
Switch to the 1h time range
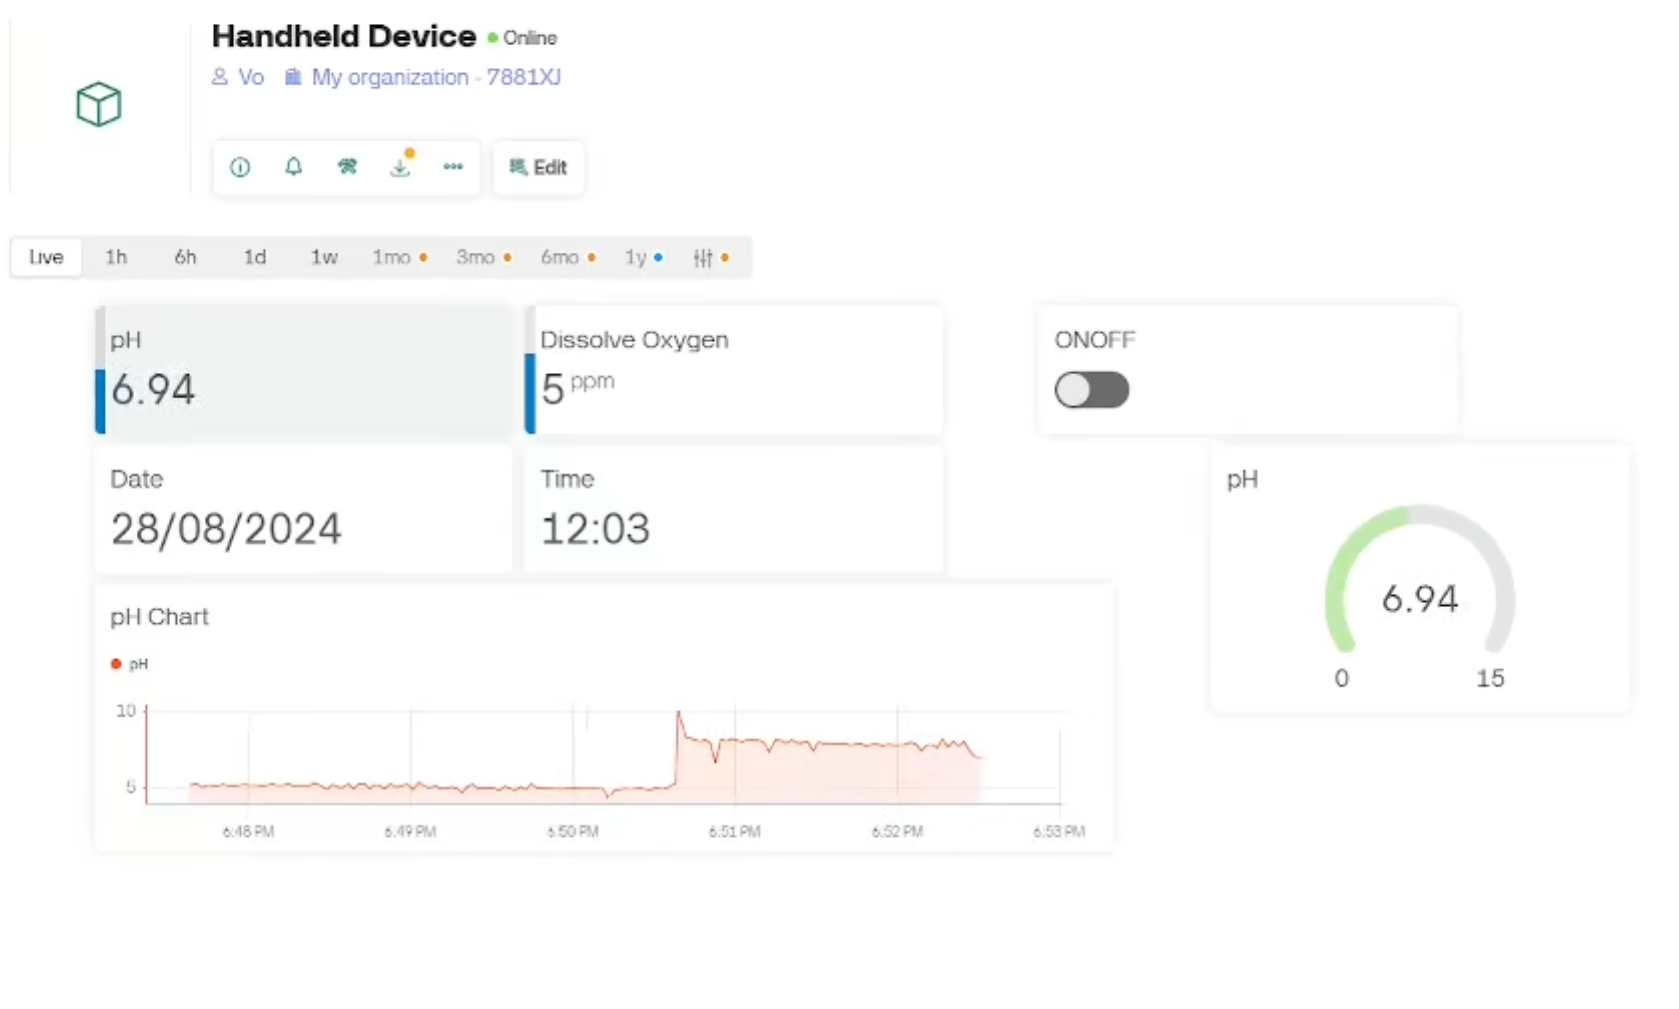click(x=116, y=257)
